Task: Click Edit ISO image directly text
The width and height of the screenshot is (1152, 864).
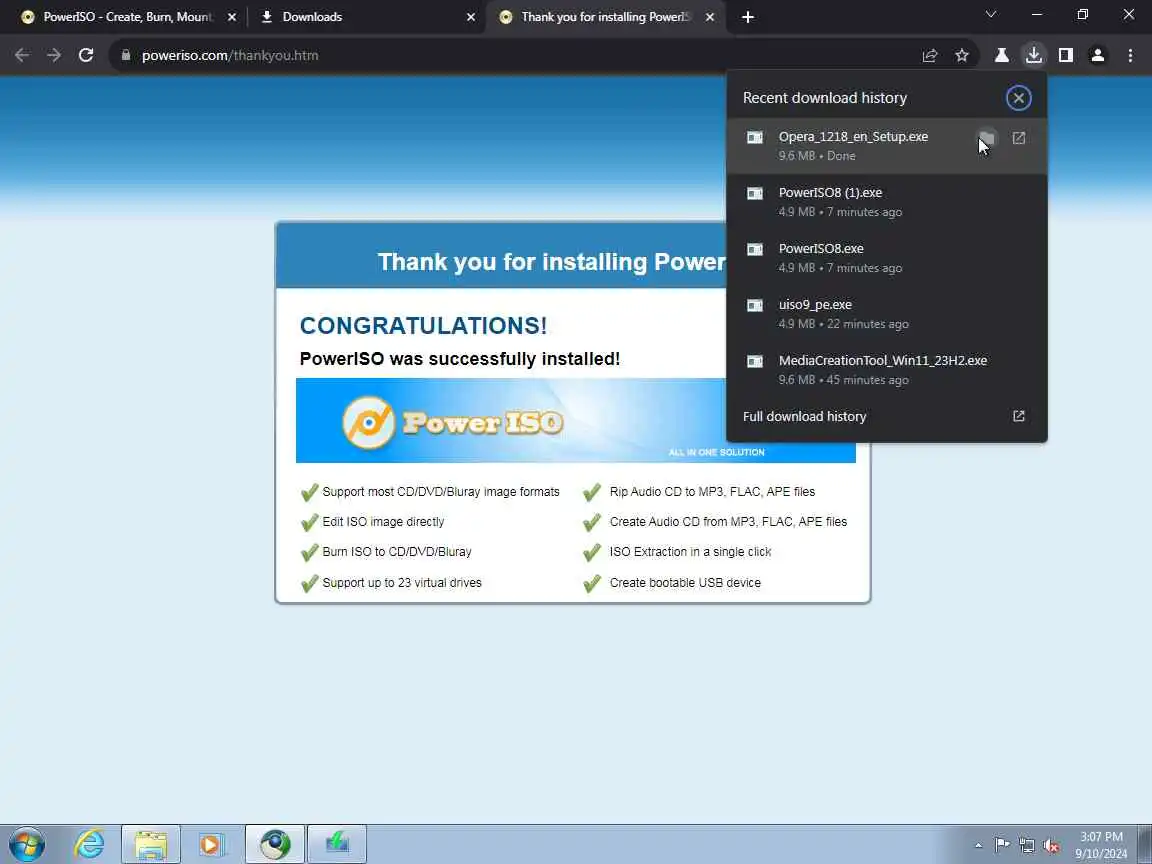Action: click(x=383, y=522)
